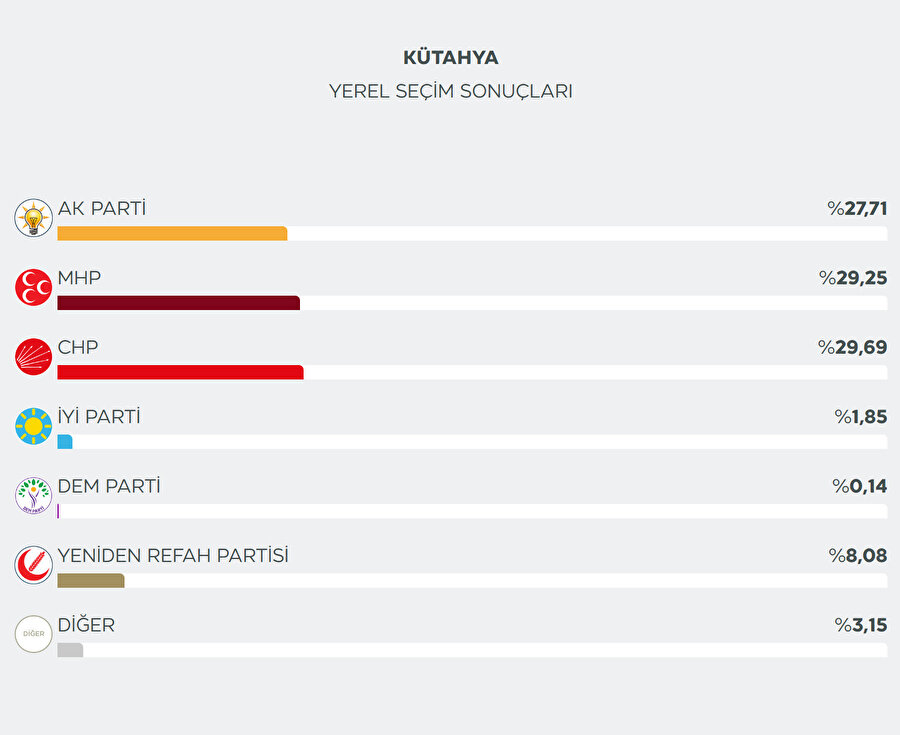Click the YEREL SEÇİM SONUÇLARI subtitle
This screenshot has width=900, height=735.
[x=450, y=91]
